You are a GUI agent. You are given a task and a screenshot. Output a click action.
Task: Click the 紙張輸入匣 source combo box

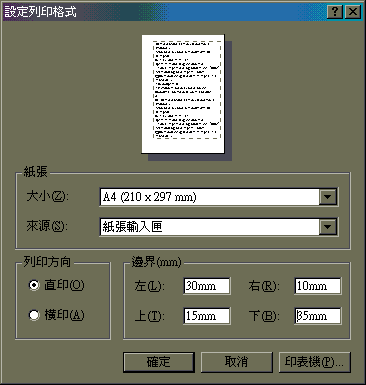pyautogui.click(x=219, y=227)
